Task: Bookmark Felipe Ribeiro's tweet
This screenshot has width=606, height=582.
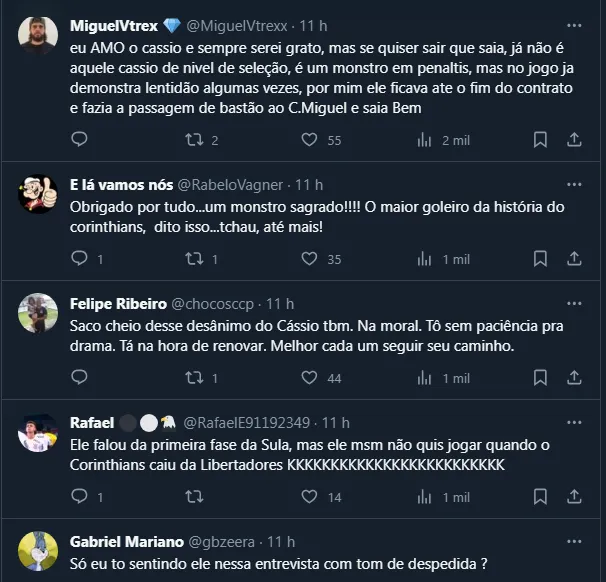Action: coord(540,378)
